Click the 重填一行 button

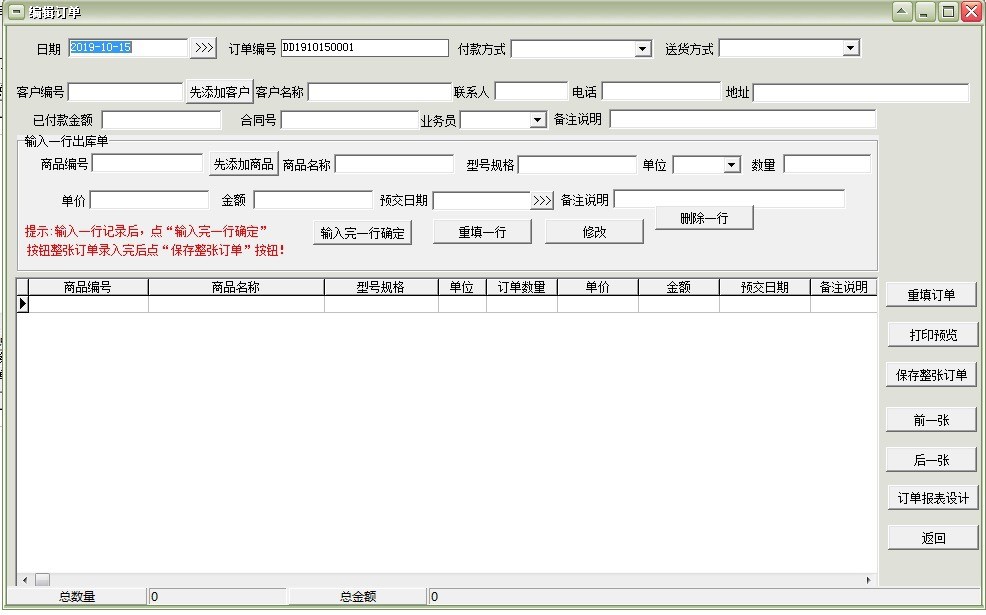pos(482,231)
